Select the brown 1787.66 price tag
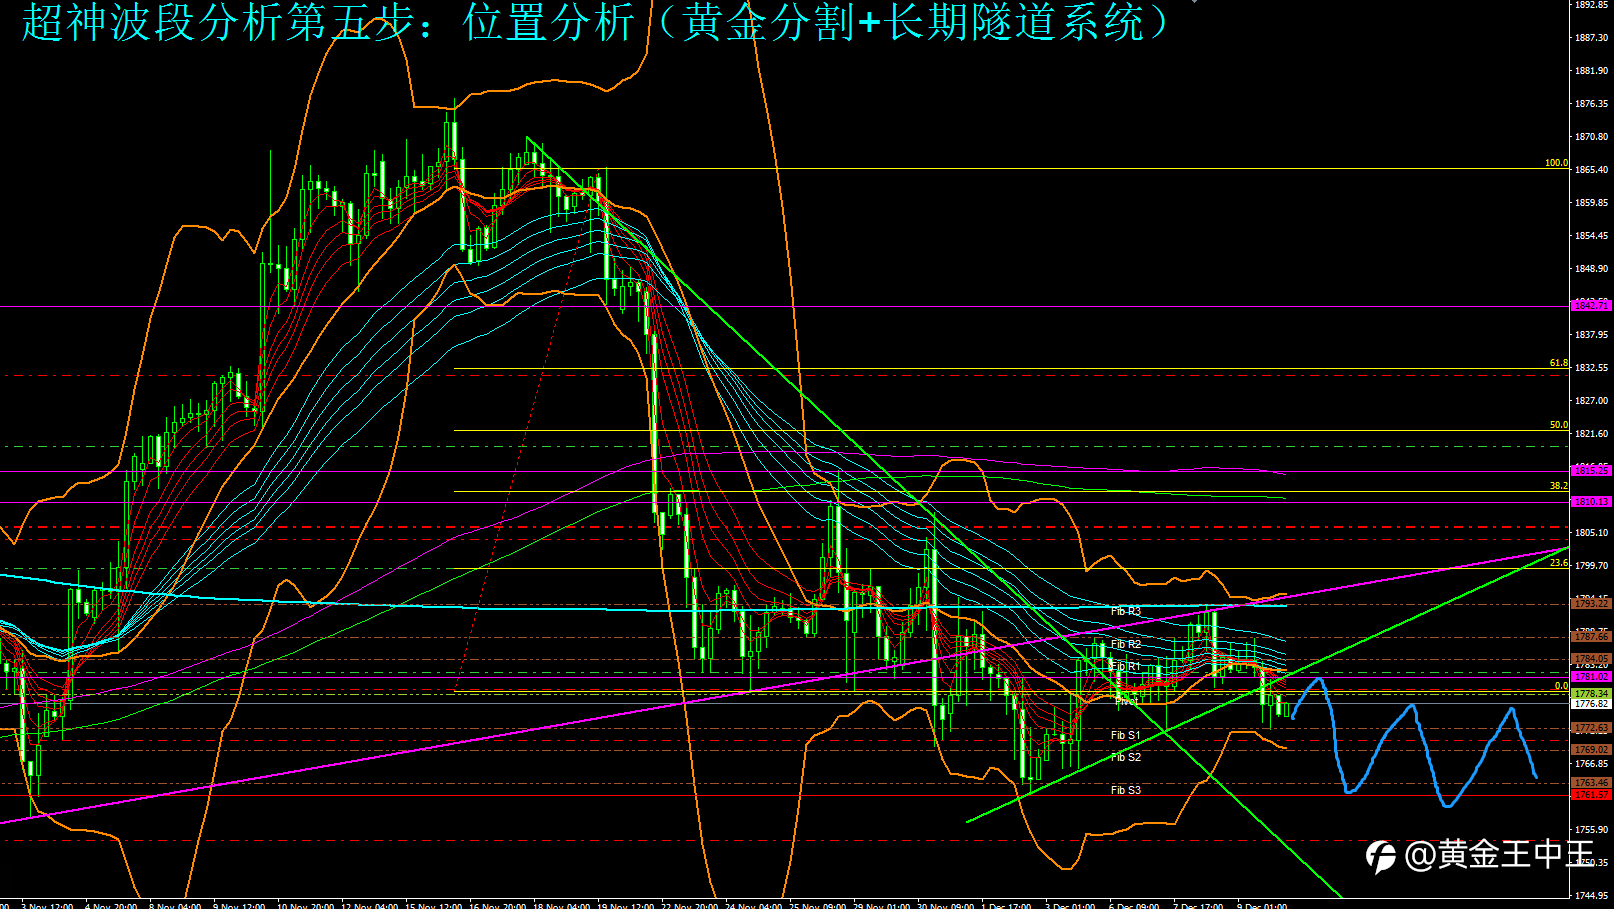 [x=1591, y=637]
